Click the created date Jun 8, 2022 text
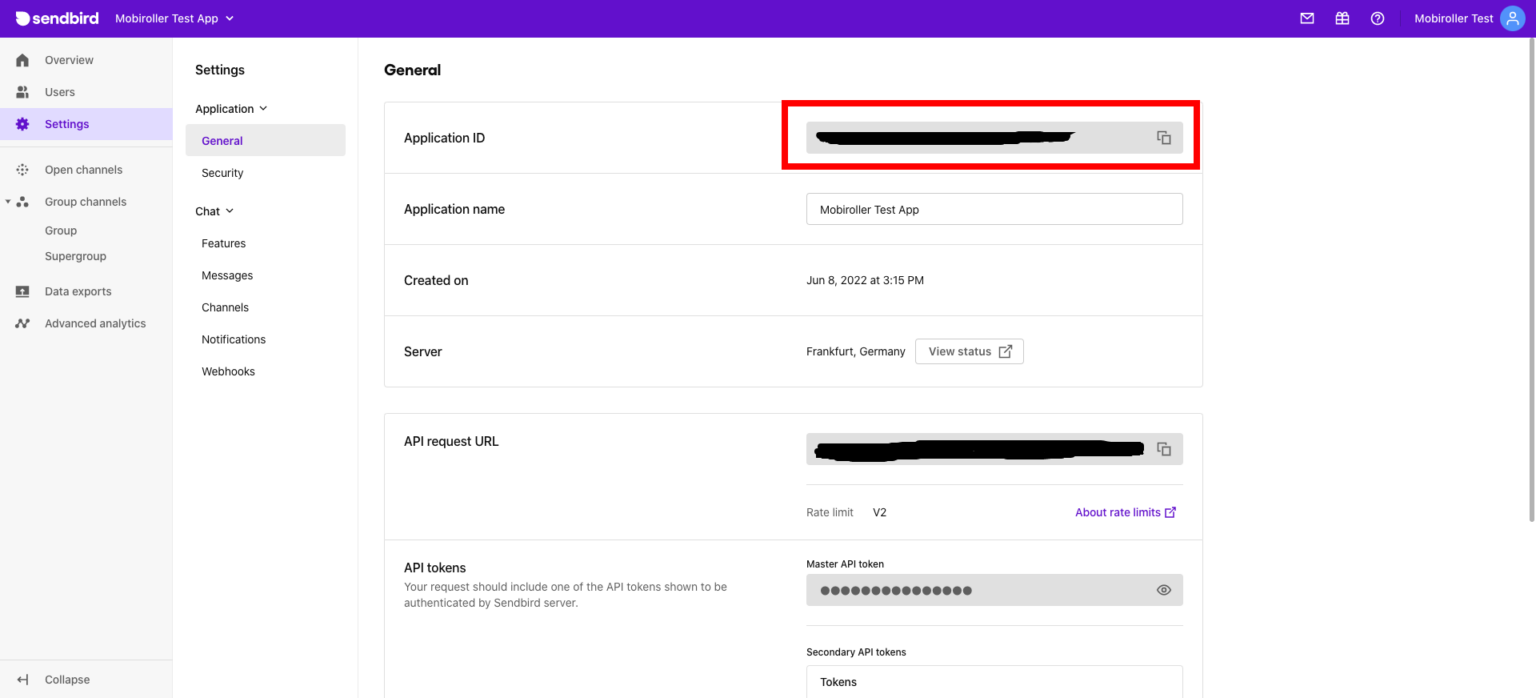This screenshot has height=698, width=1536. (x=865, y=280)
